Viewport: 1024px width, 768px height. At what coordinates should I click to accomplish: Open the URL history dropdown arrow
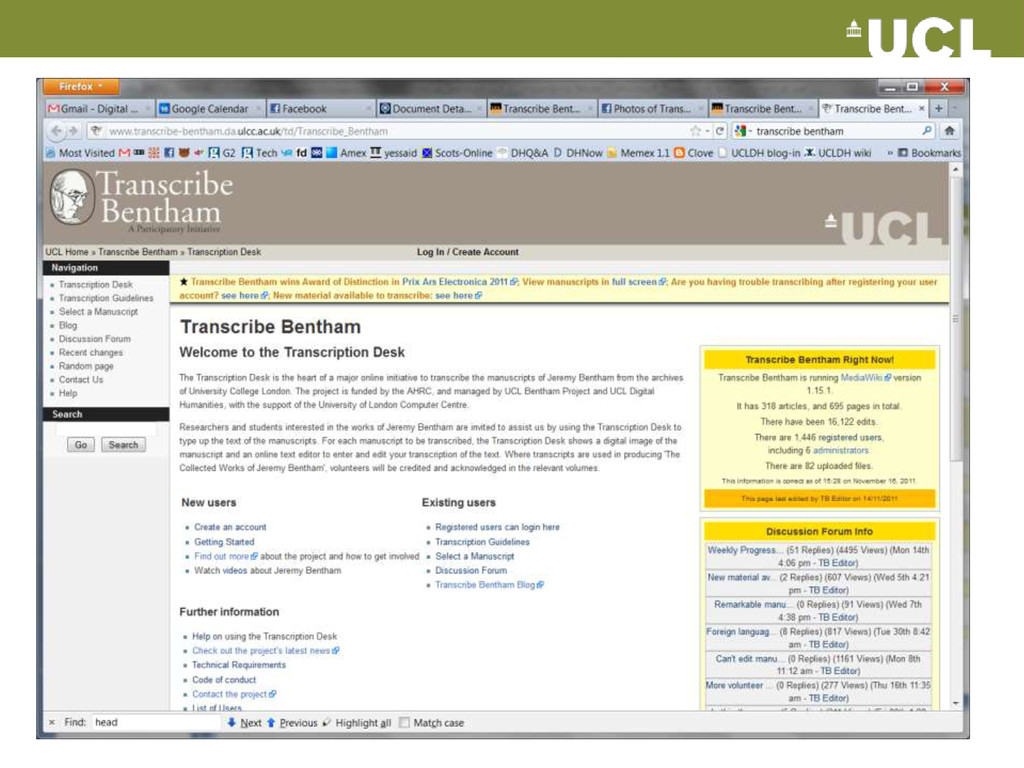[x=707, y=131]
